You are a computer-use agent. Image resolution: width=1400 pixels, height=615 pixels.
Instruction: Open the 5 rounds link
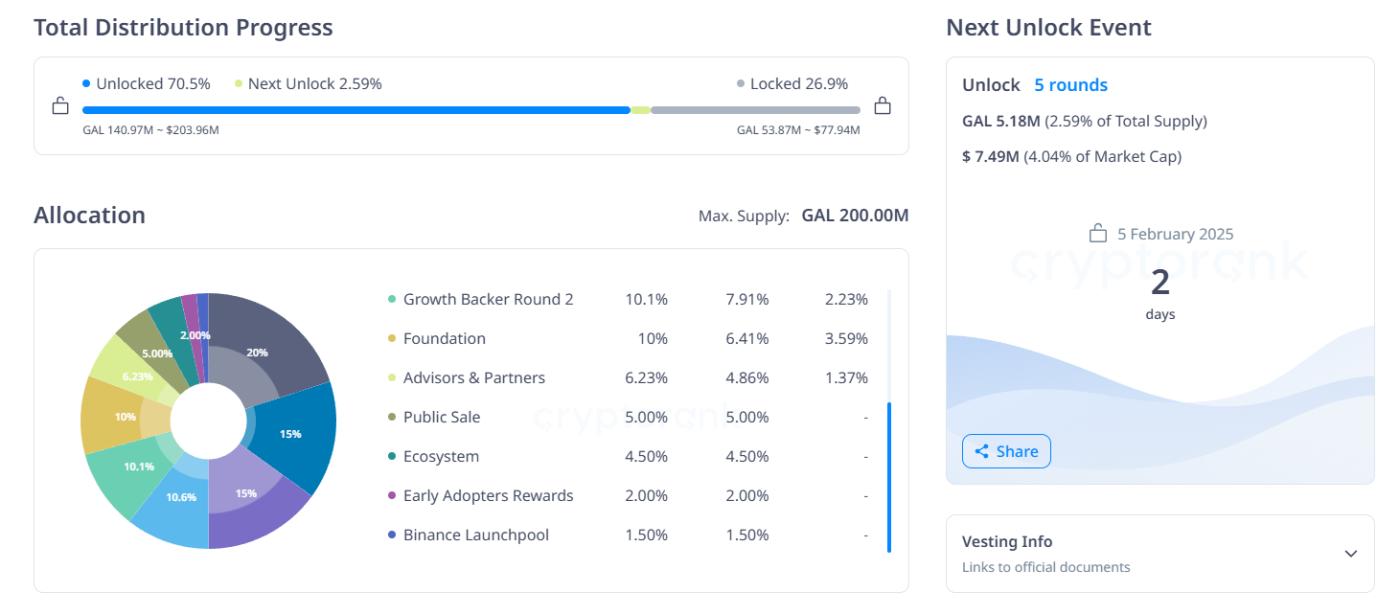[x=1071, y=85]
